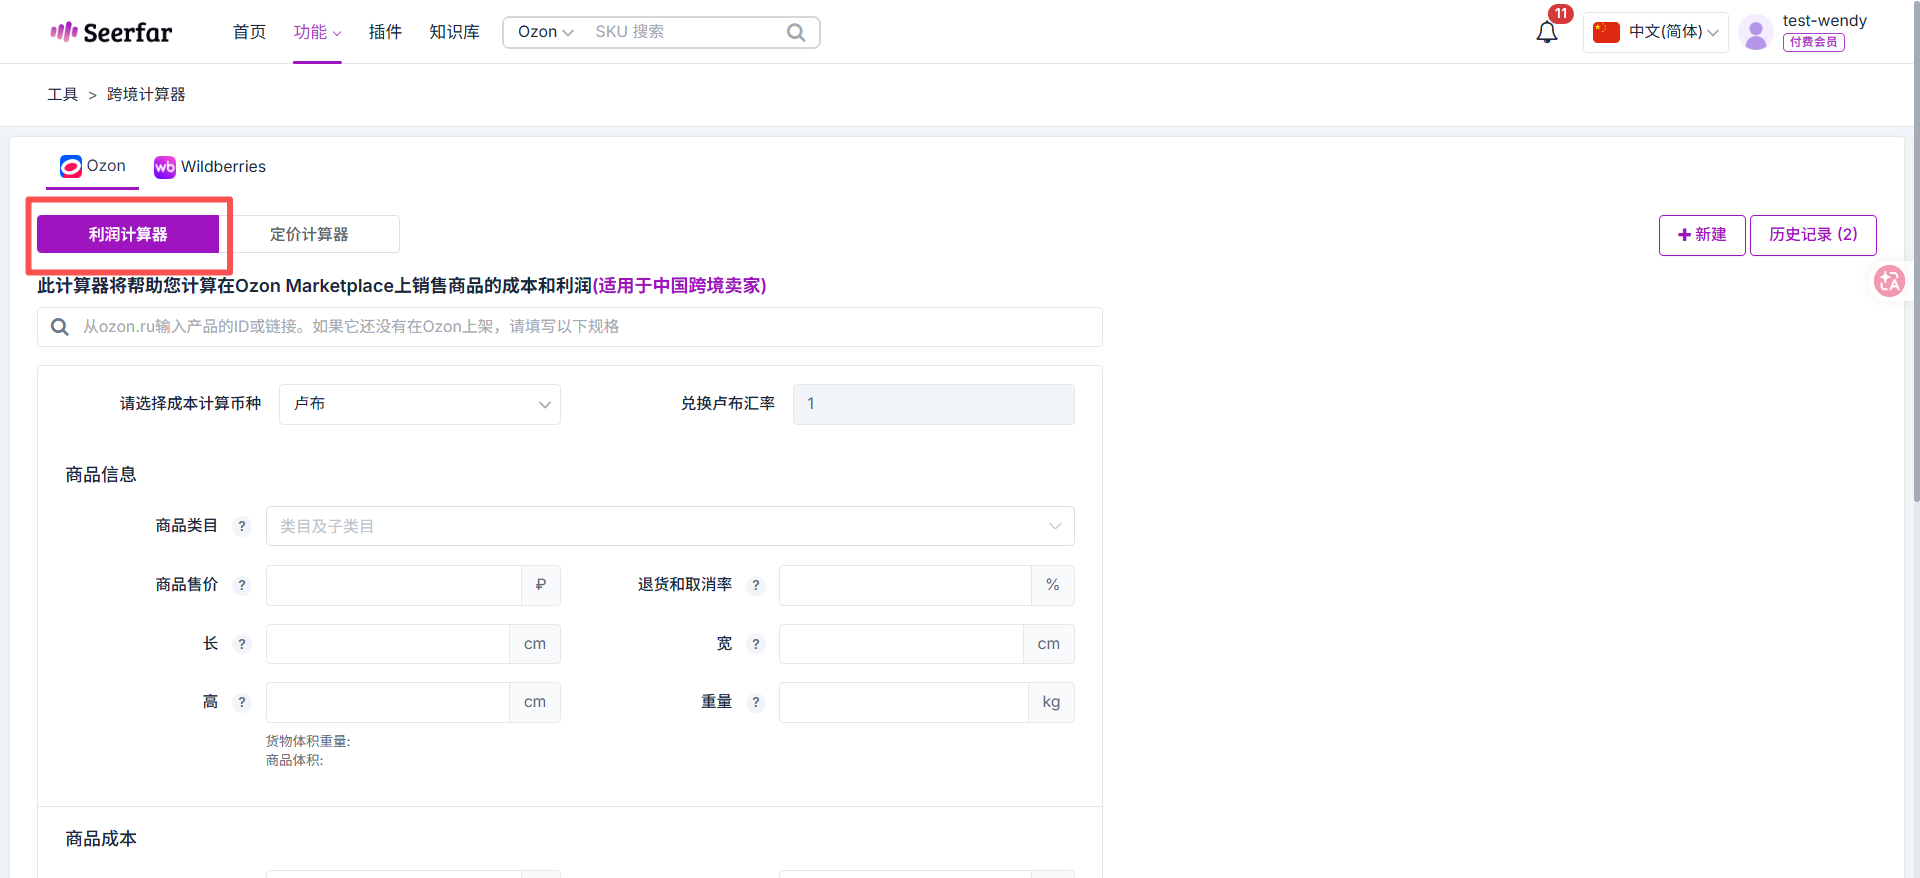Click help icon next to 商品类目
The image size is (1920, 878).
(x=242, y=526)
